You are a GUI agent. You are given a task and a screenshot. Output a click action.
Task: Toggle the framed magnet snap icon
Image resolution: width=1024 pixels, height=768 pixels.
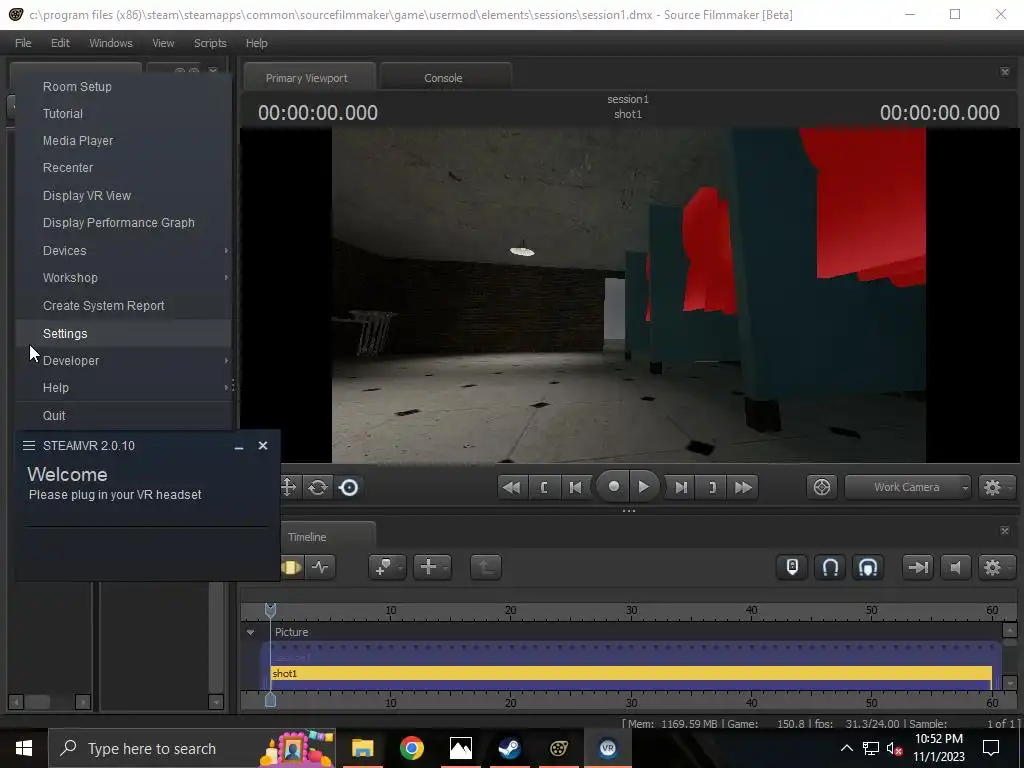[x=868, y=567]
